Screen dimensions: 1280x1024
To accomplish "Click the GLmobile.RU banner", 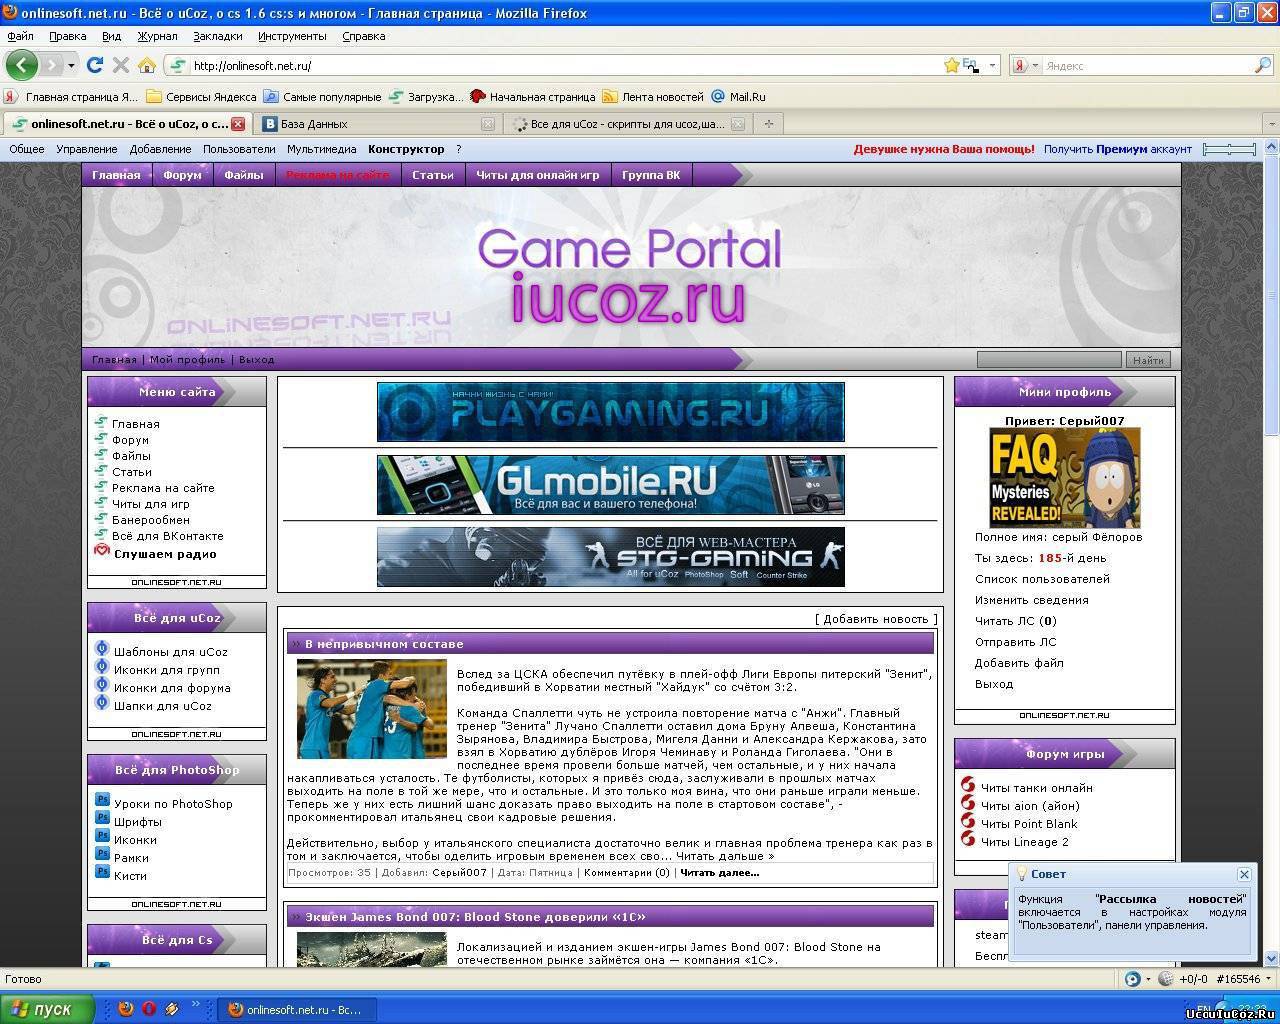I will tap(611, 485).
